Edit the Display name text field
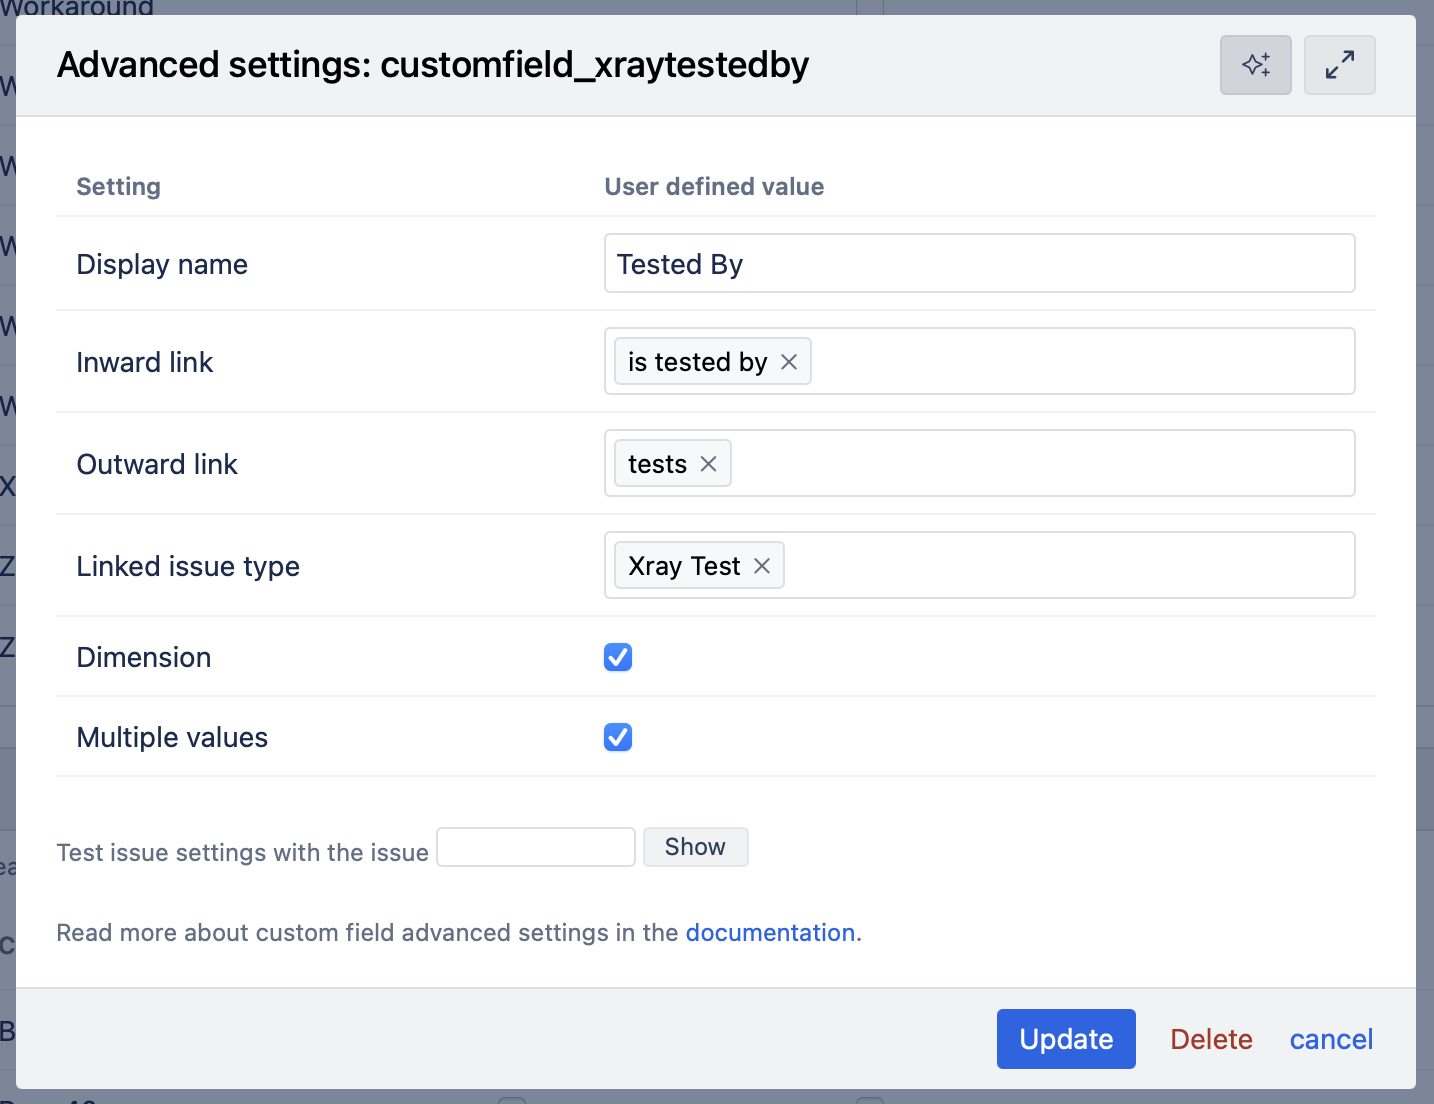The image size is (1434, 1104). click(979, 264)
